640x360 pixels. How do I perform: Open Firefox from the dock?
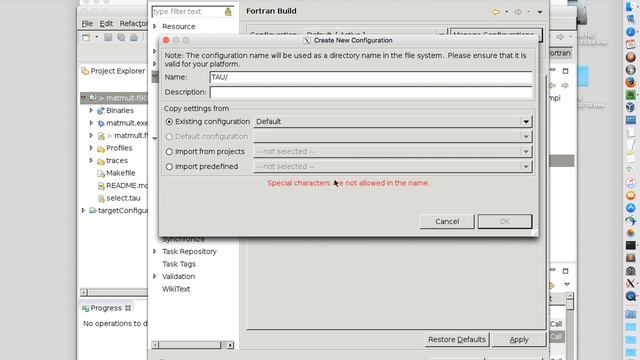[631, 82]
